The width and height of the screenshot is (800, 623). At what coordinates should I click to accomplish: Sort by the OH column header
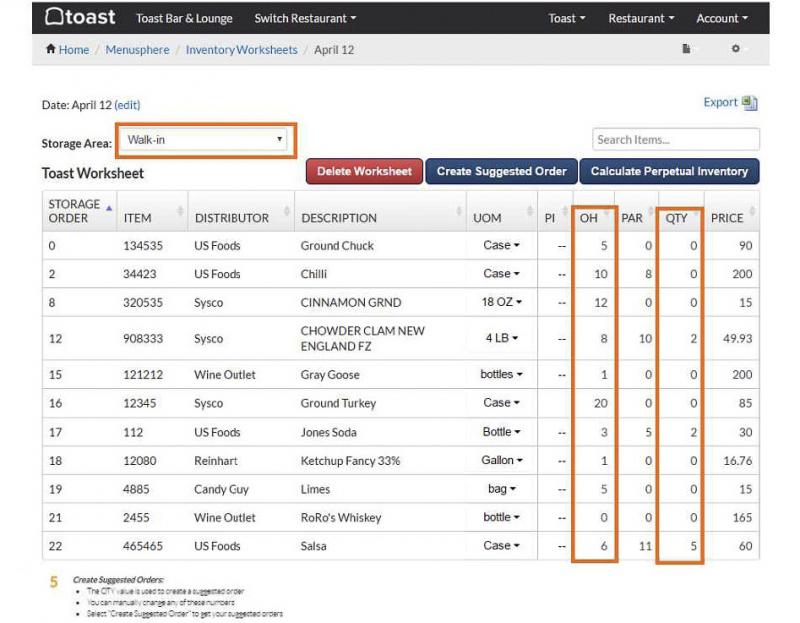(x=594, y=211)
